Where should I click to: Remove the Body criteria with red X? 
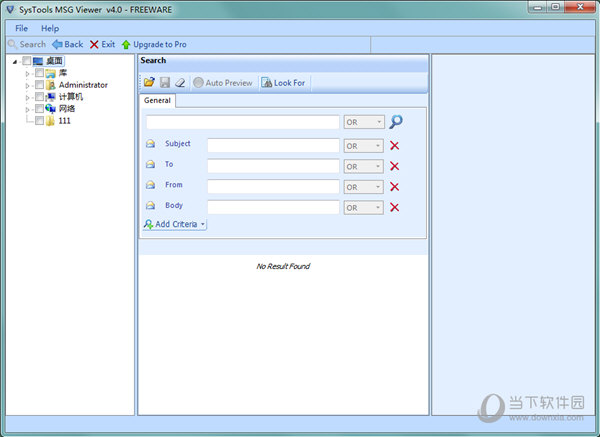(394, 208)
